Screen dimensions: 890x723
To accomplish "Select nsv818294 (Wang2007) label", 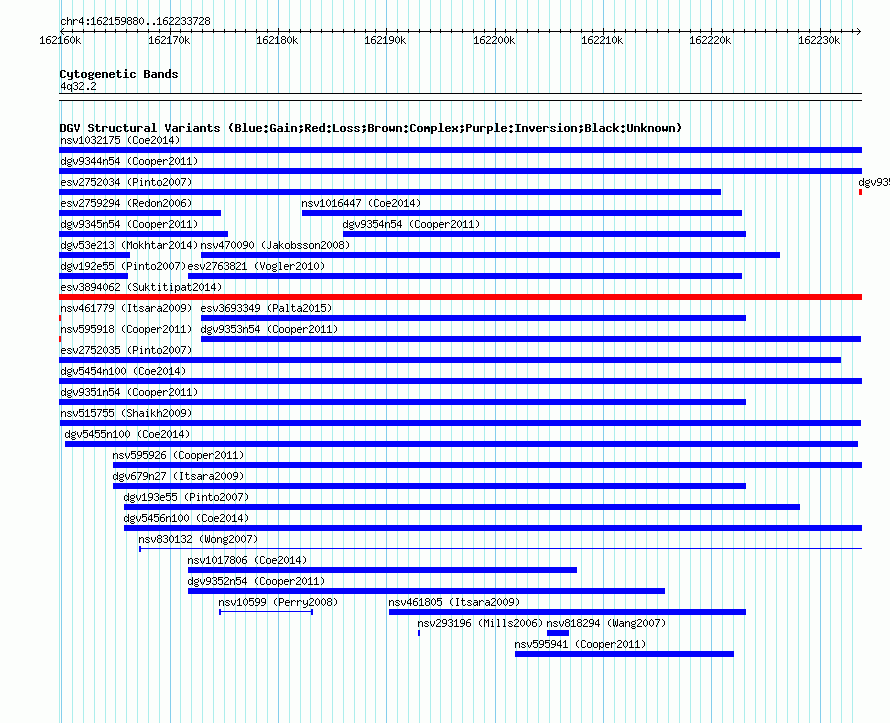I will point(606,623).
